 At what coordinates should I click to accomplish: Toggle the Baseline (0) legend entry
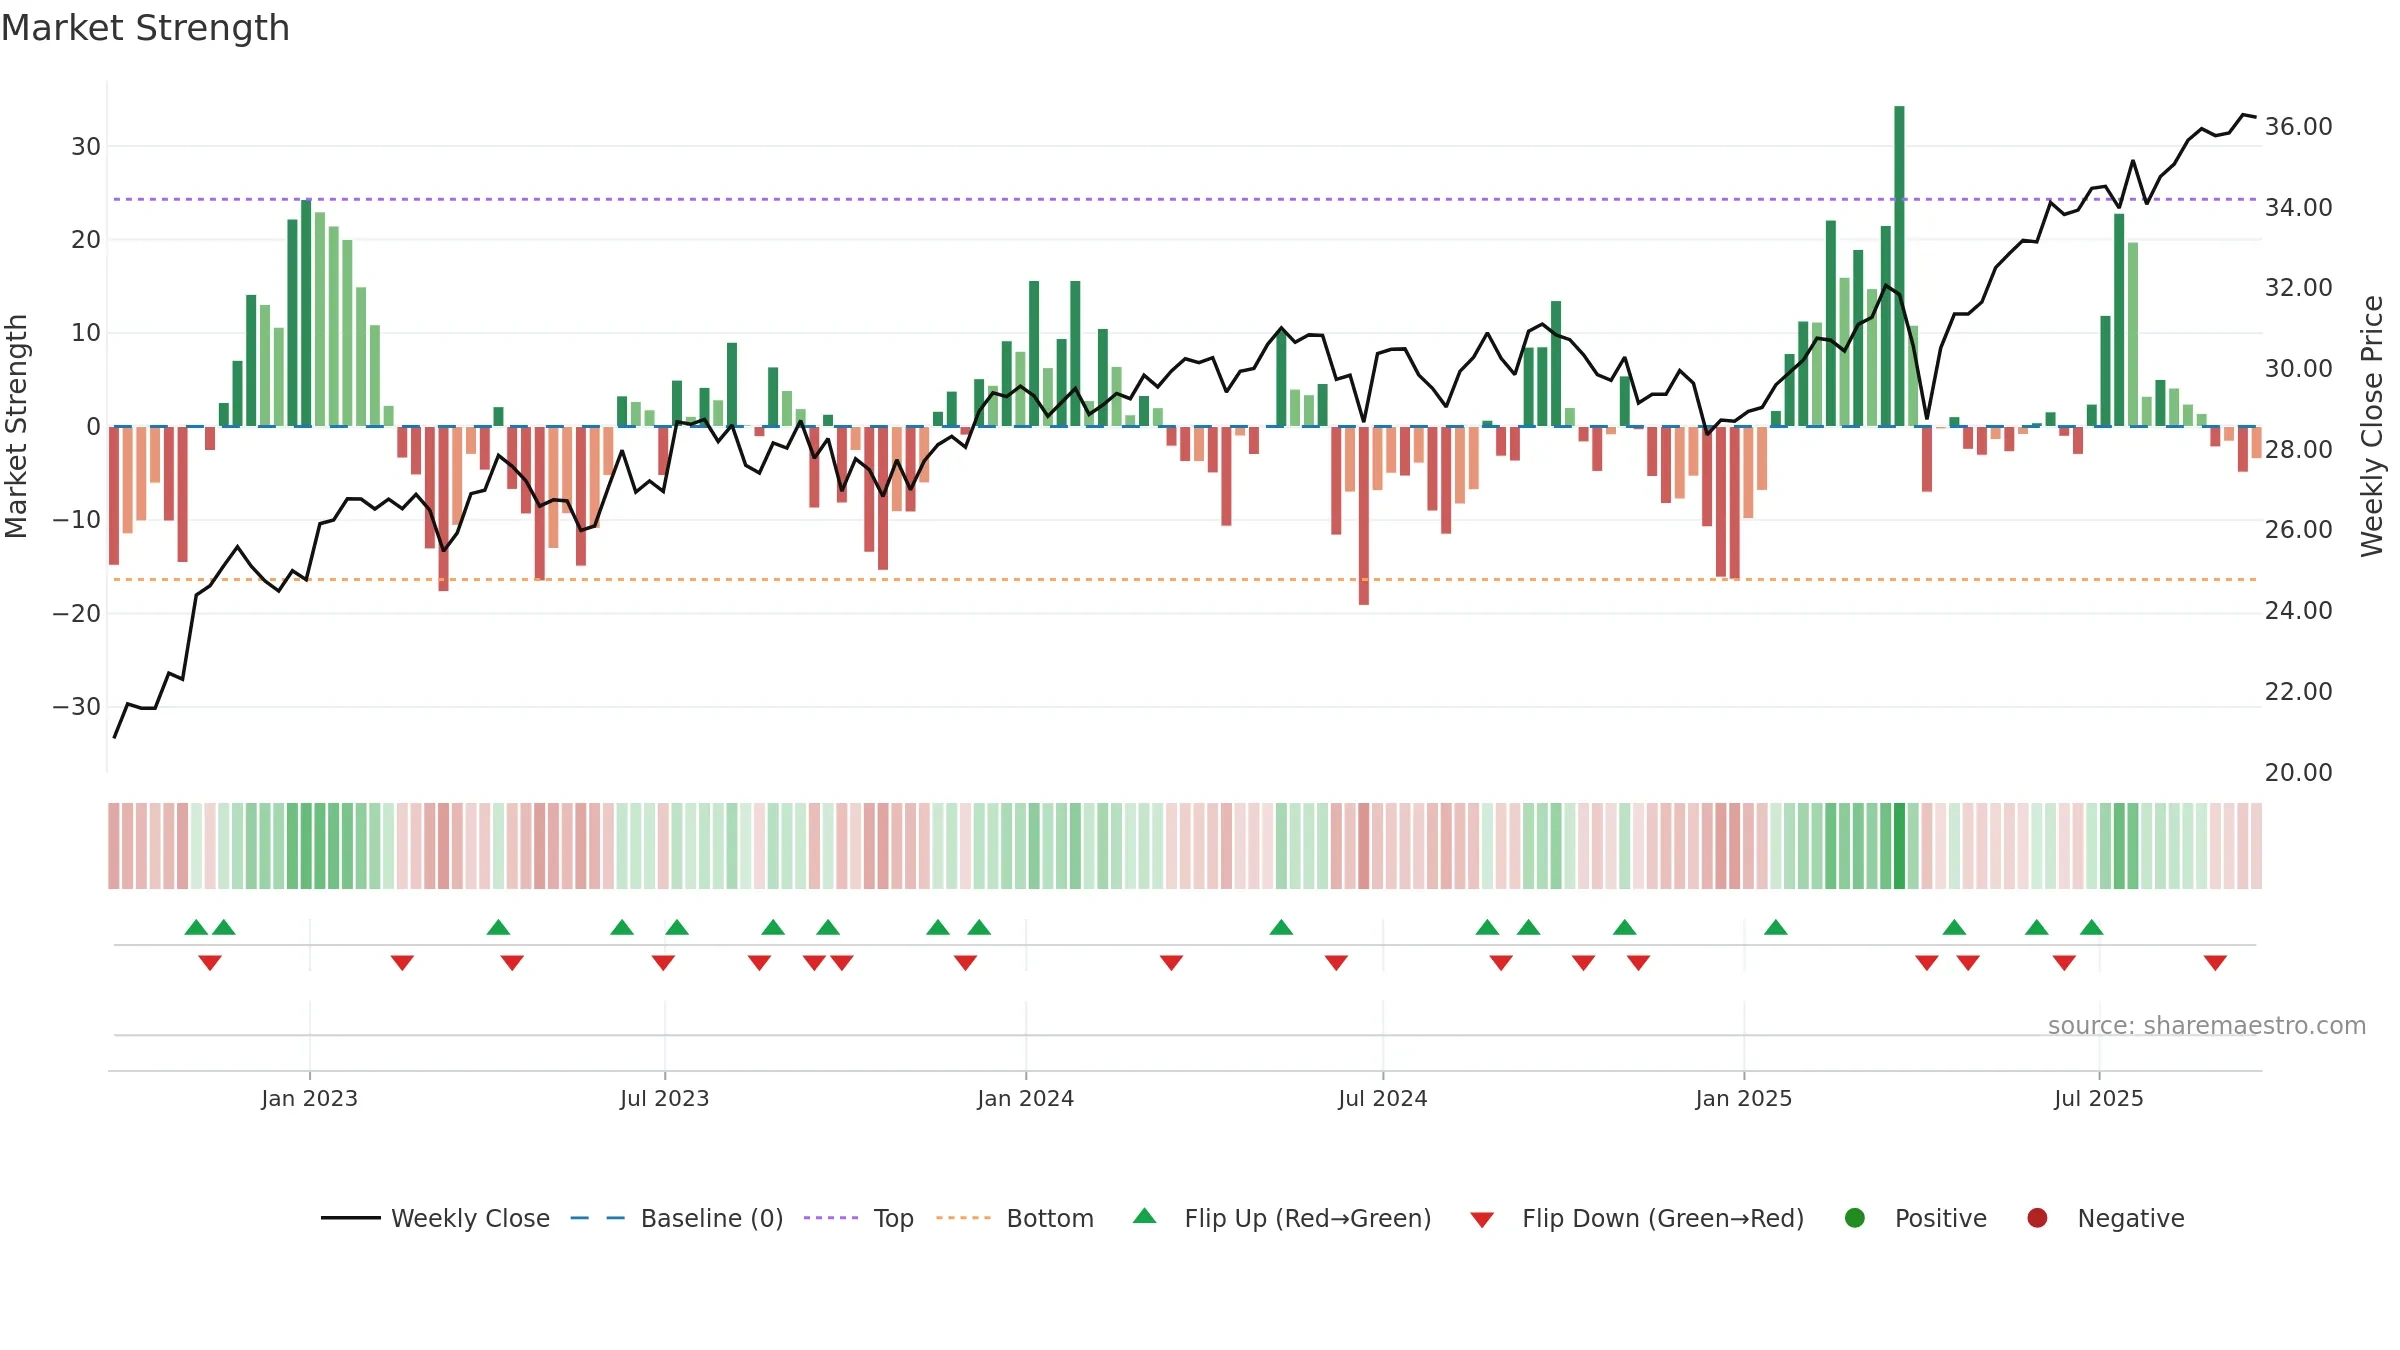point(677,1218)
